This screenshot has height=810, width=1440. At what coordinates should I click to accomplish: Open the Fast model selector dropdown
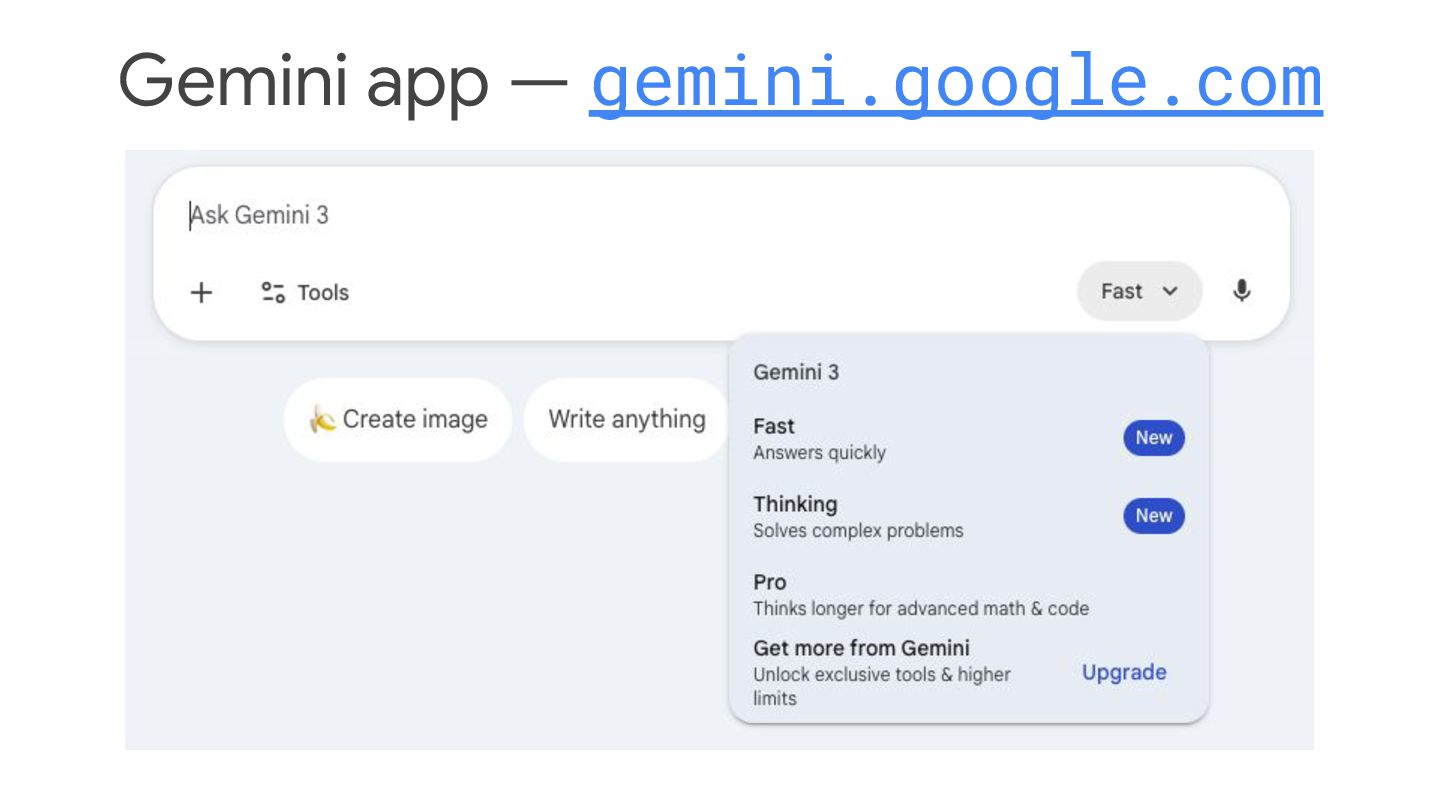click(1139, 291)
